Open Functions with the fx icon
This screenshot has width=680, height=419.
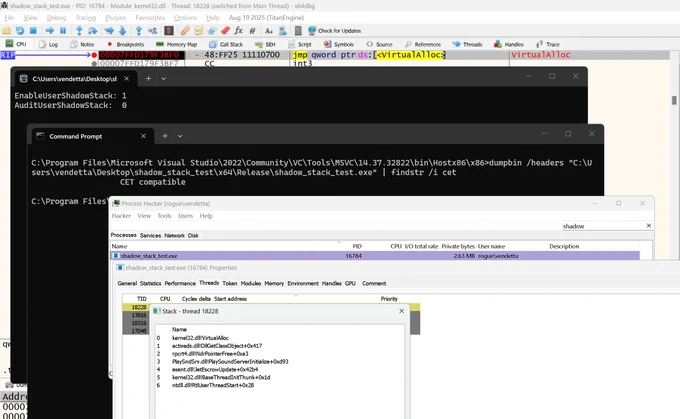[x=239, y=31]
